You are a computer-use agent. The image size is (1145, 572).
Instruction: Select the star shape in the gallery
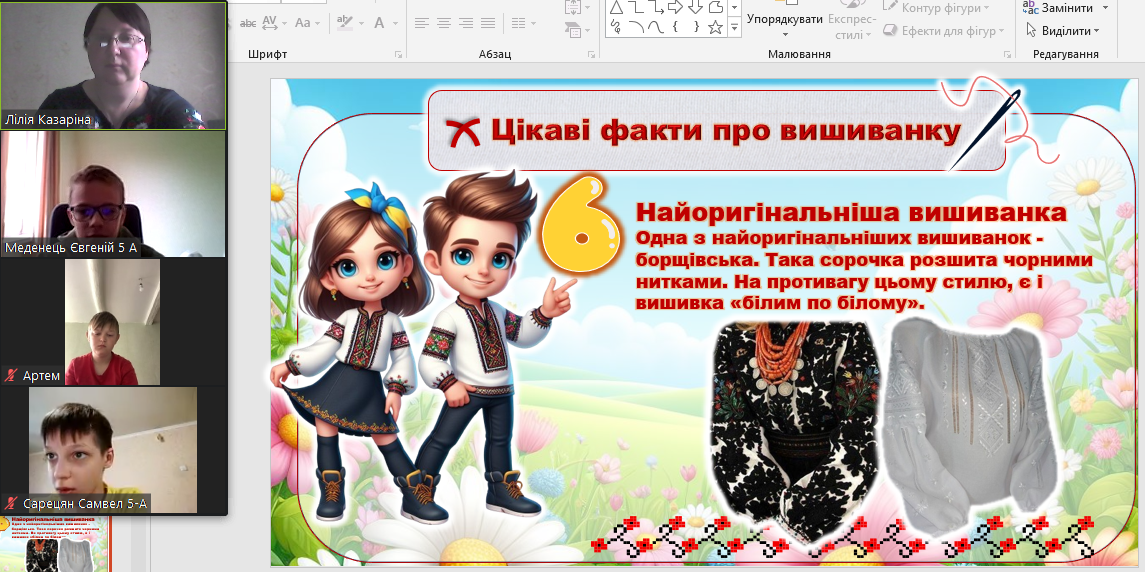tap(715, 28)
